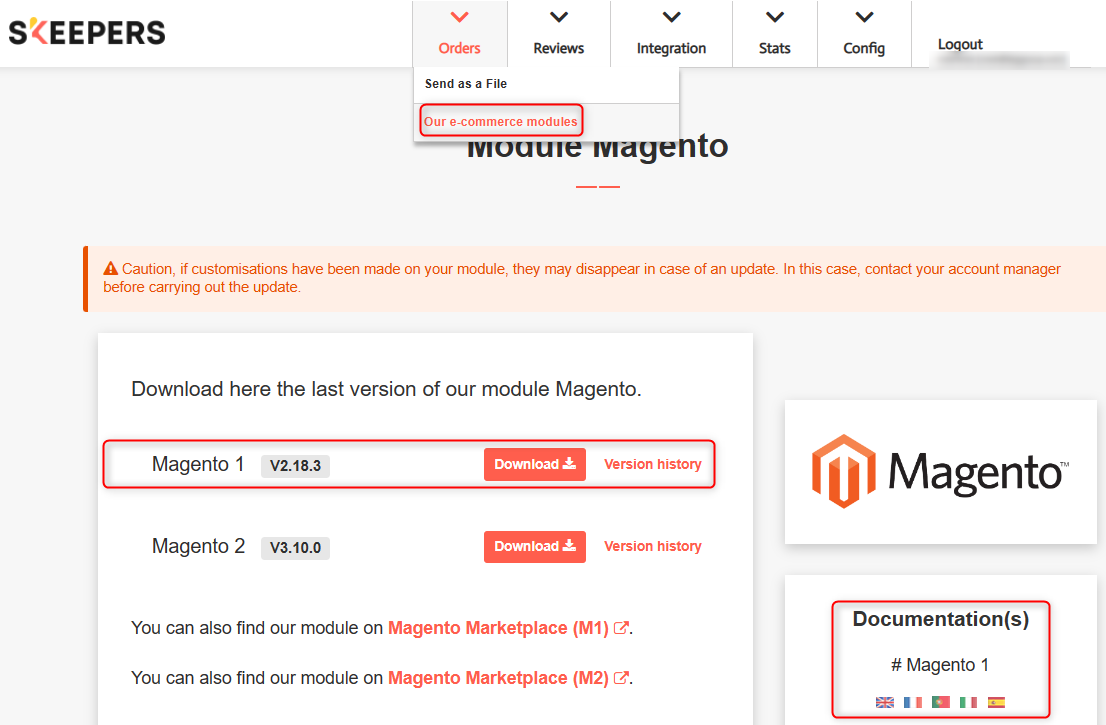Open Magento 1 Version history

coord(652,464)
